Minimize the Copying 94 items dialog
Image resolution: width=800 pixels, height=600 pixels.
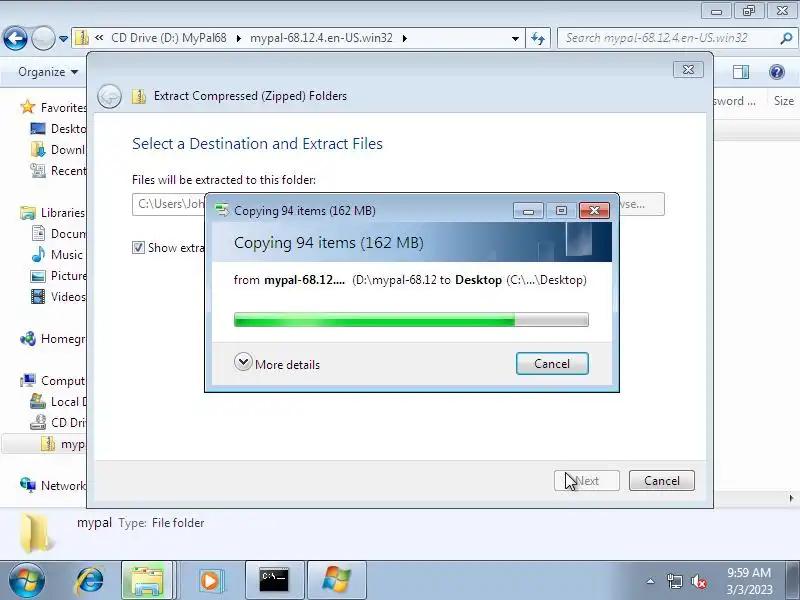coord(528,211)
